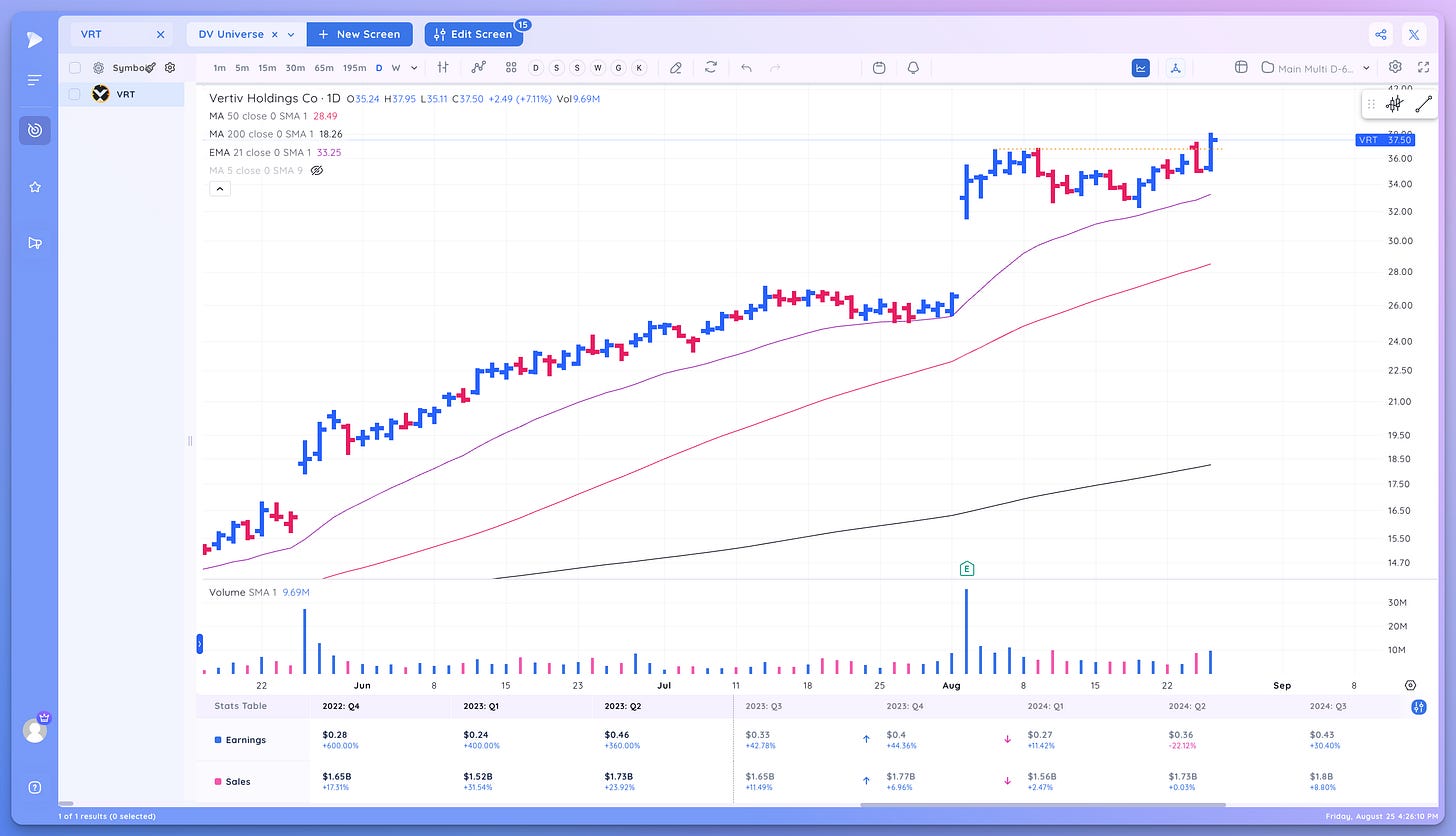Toggle the first circled S quick button

[x=556, y=67]
